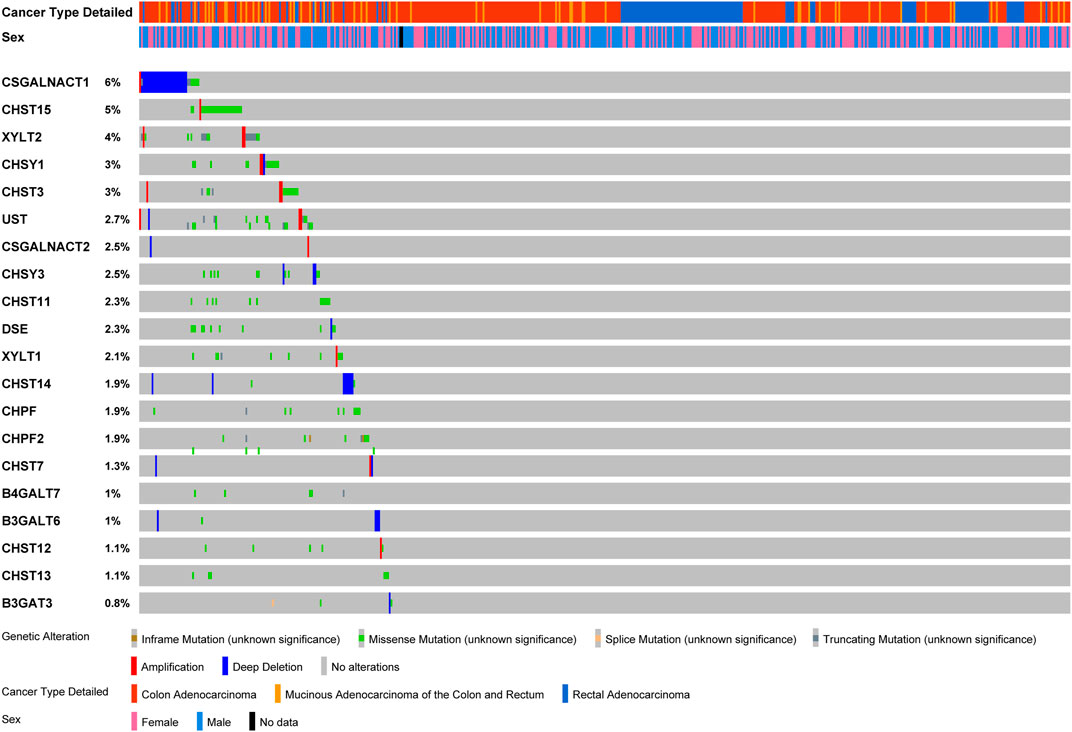Click the Genetic Alteration legend heading
Viewport: 1072px width, 732px height.
pyautogui.click(x=46, y=636)
